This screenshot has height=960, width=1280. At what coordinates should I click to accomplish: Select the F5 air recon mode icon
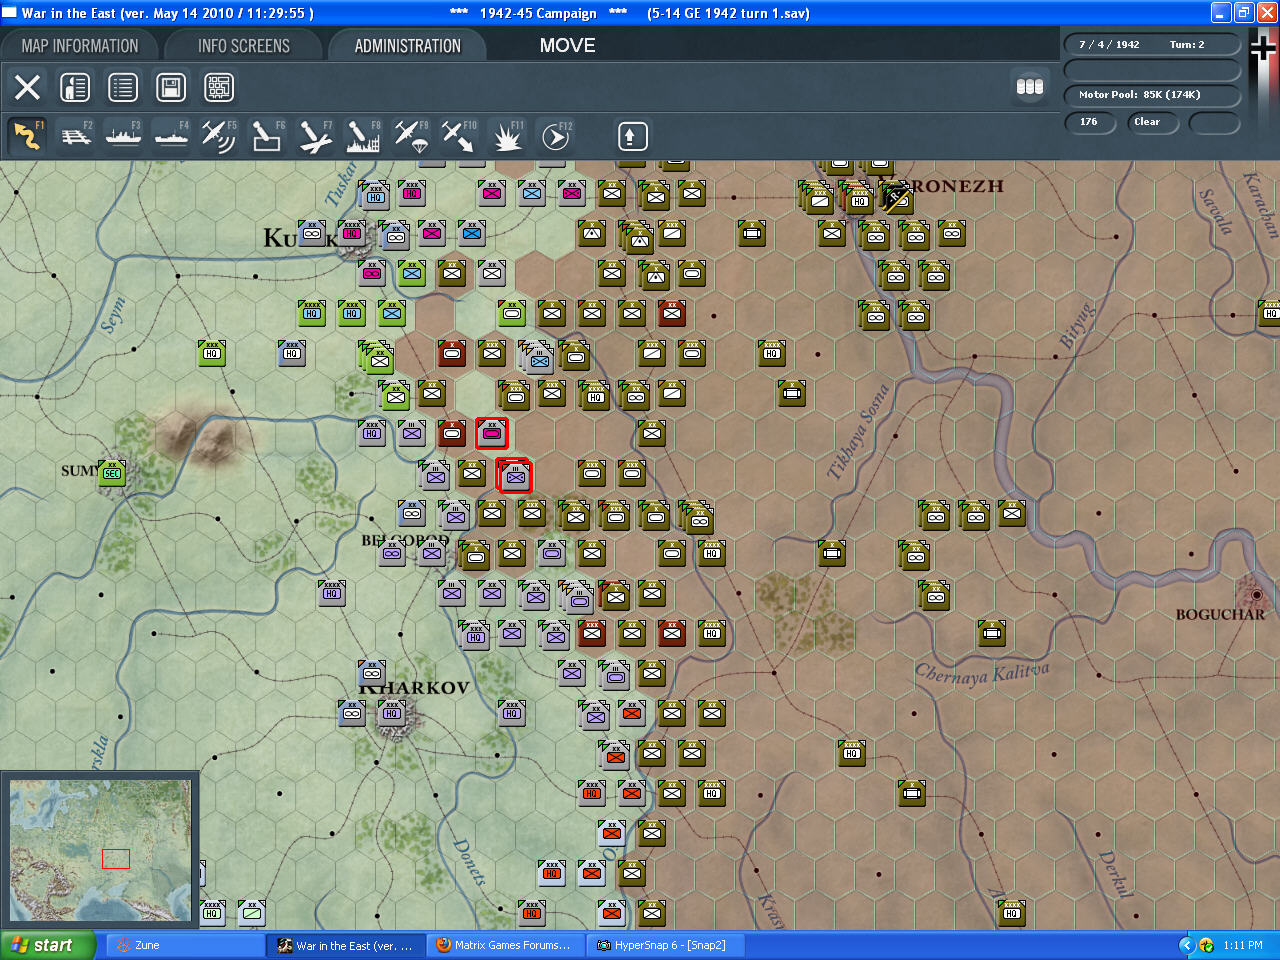point(219,136)
